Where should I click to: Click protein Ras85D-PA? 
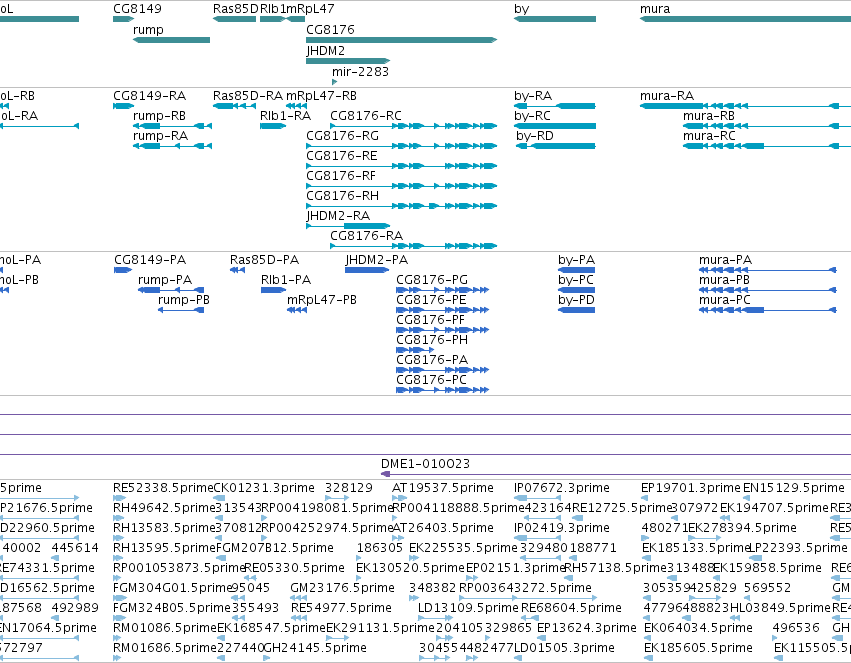264,260
